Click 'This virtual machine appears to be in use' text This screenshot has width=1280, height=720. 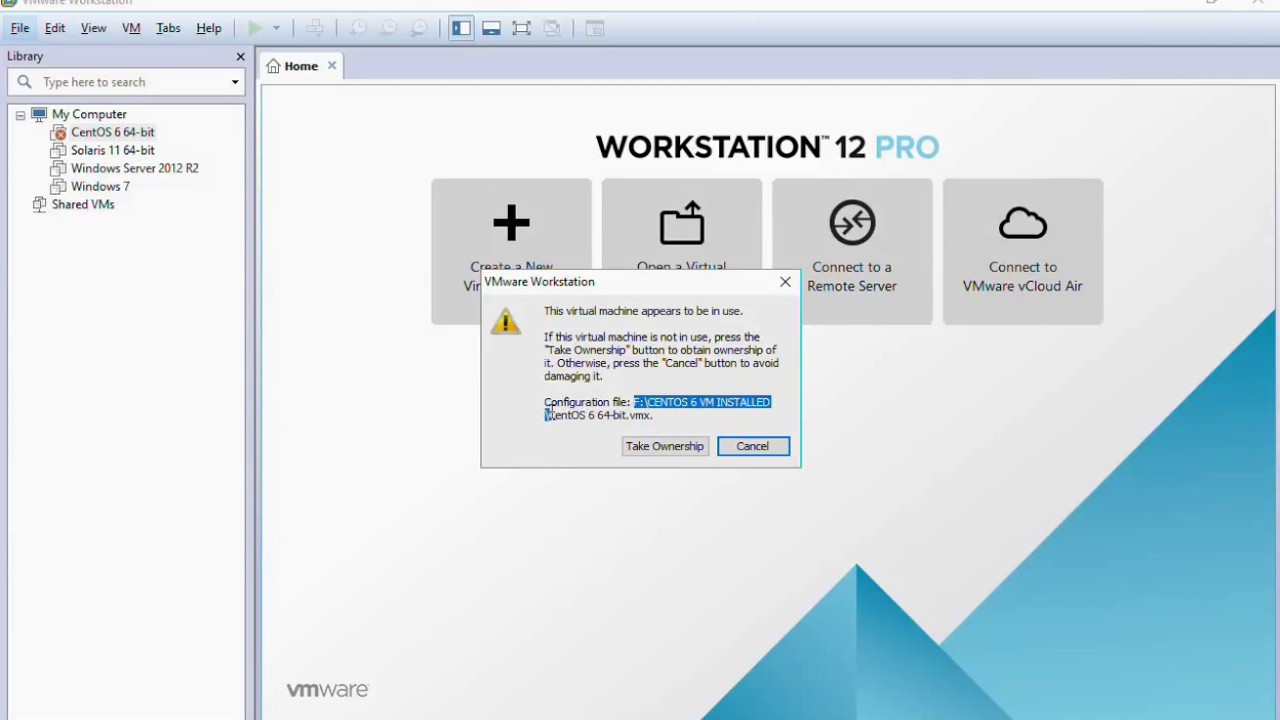coord(643,311)
